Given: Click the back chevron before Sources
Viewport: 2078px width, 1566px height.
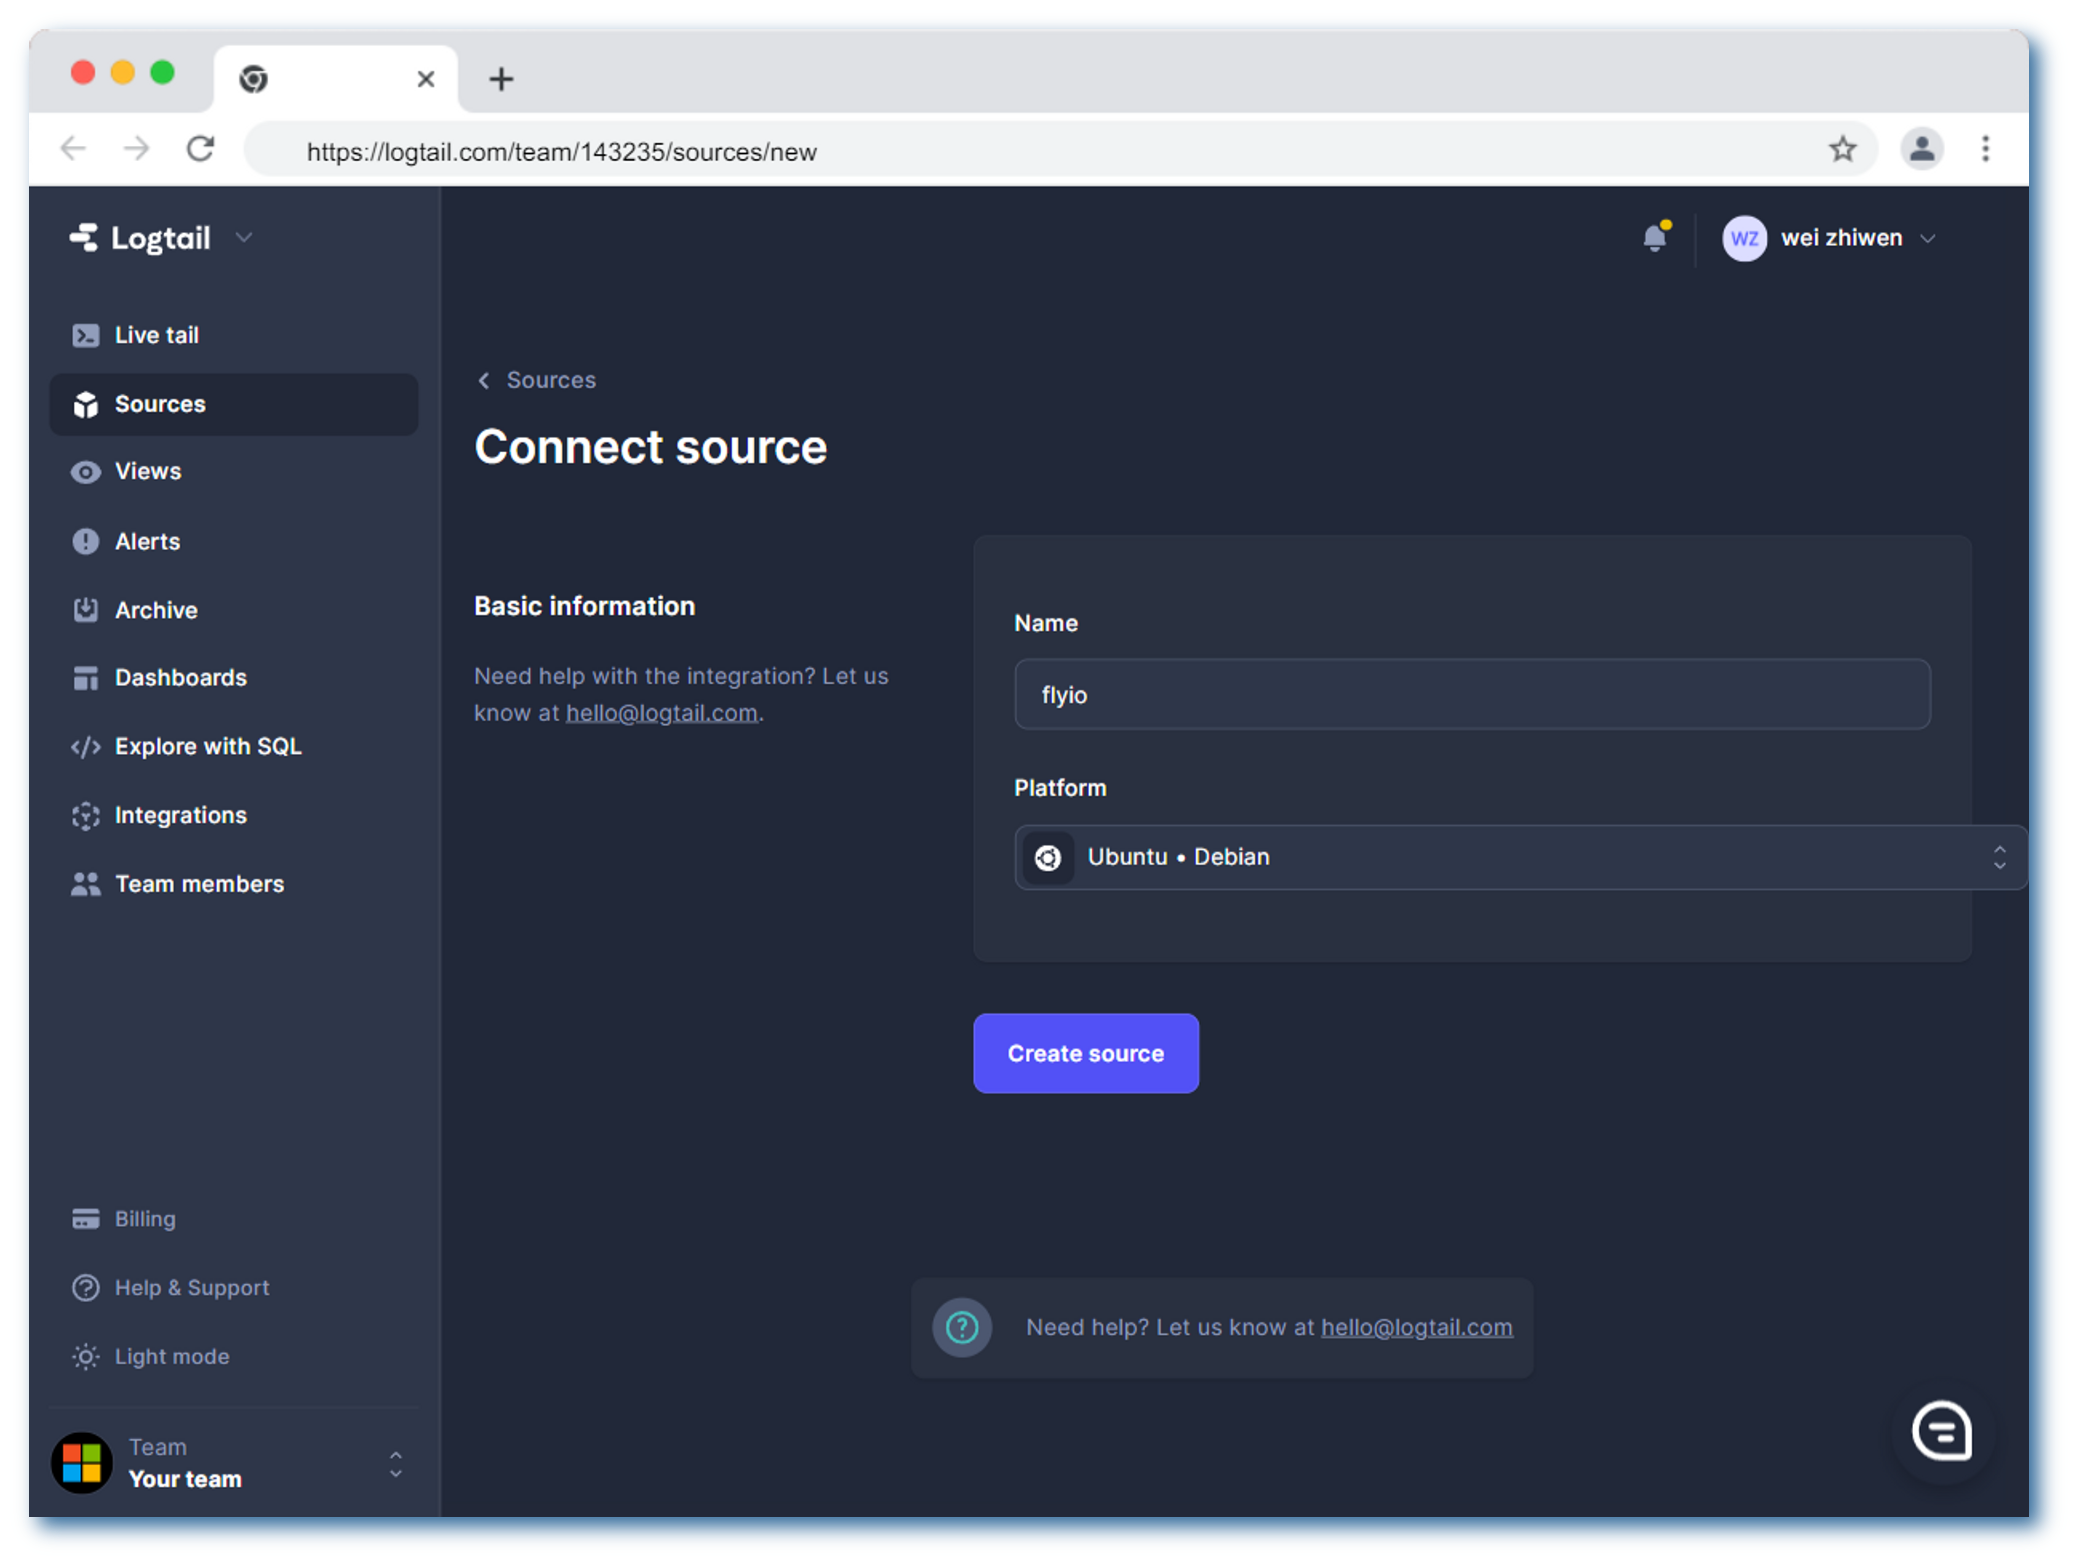Looking at the screenshot, I should point(484,380).
